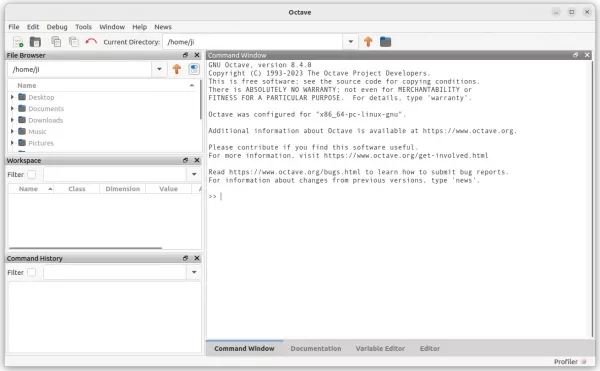Screen dimensions: 600x371
Task: Paste clipboard using toolbar icon
Action: click(x=73, y=42)
